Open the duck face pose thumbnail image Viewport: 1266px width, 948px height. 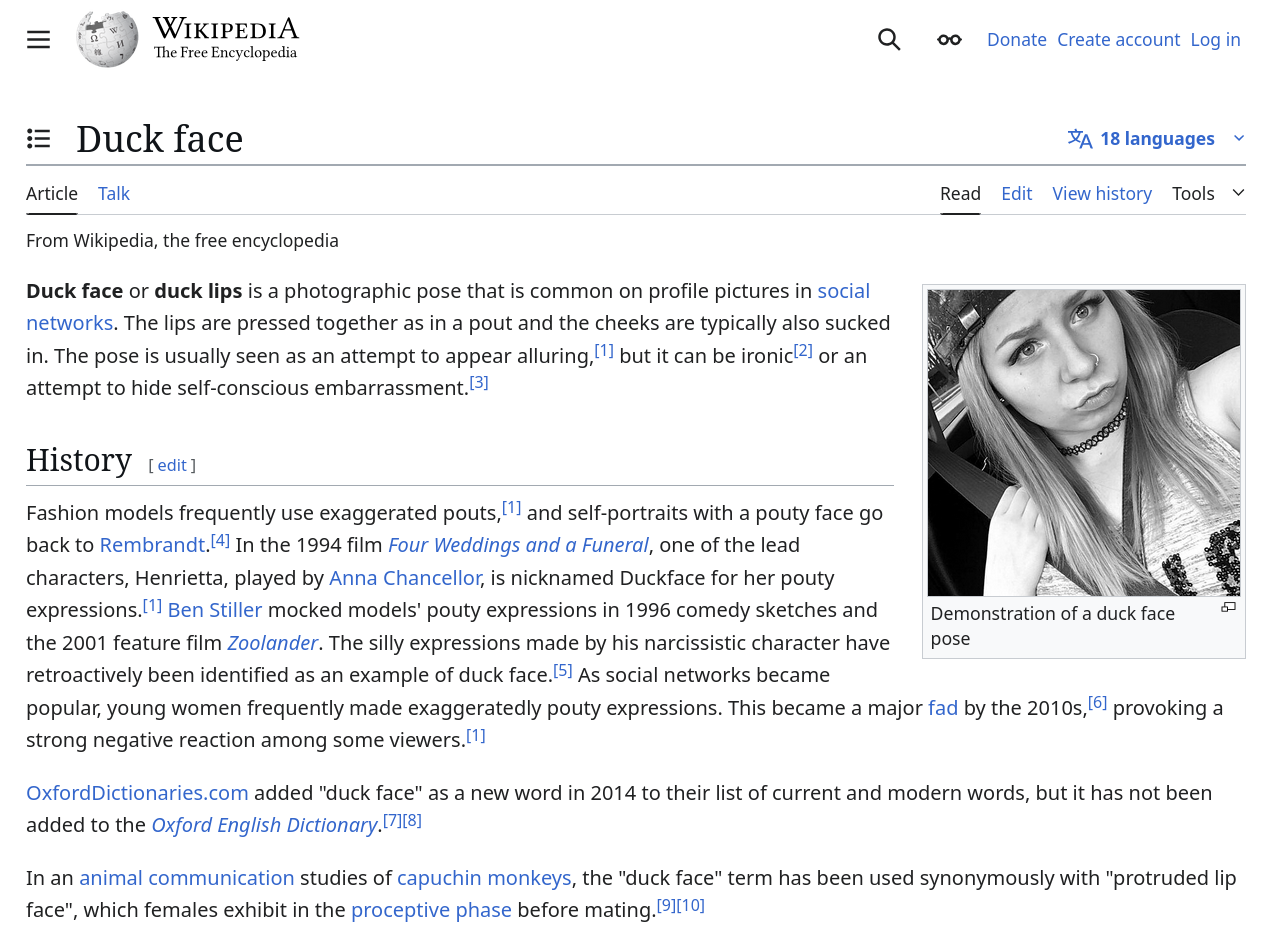click(x=1084, y=443)
